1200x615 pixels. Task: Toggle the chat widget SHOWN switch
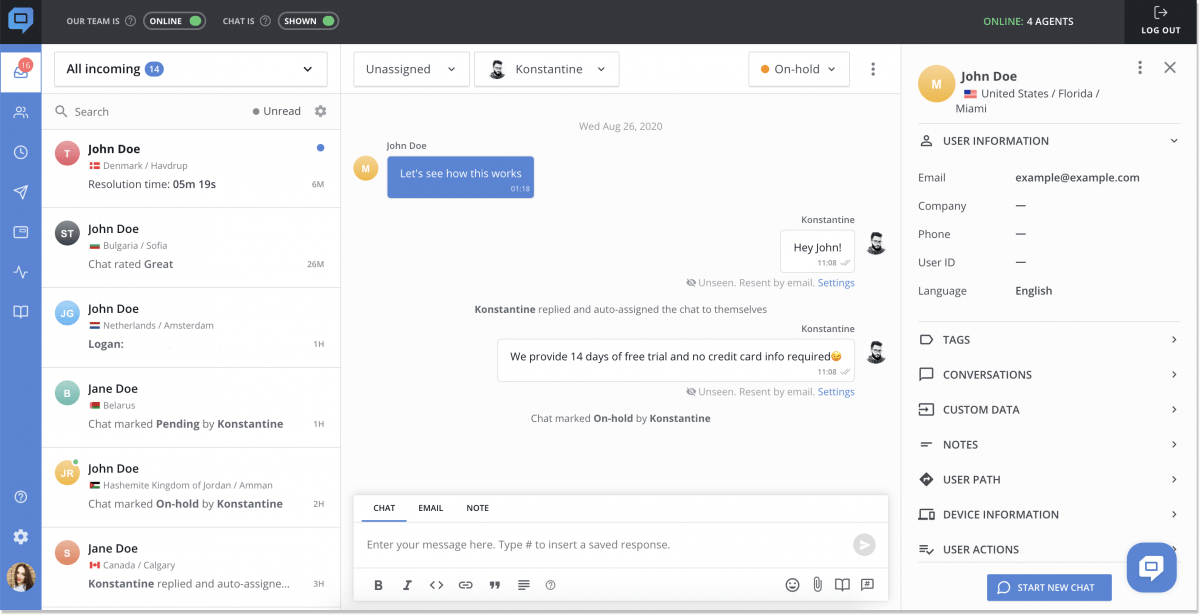coord(308,20)
